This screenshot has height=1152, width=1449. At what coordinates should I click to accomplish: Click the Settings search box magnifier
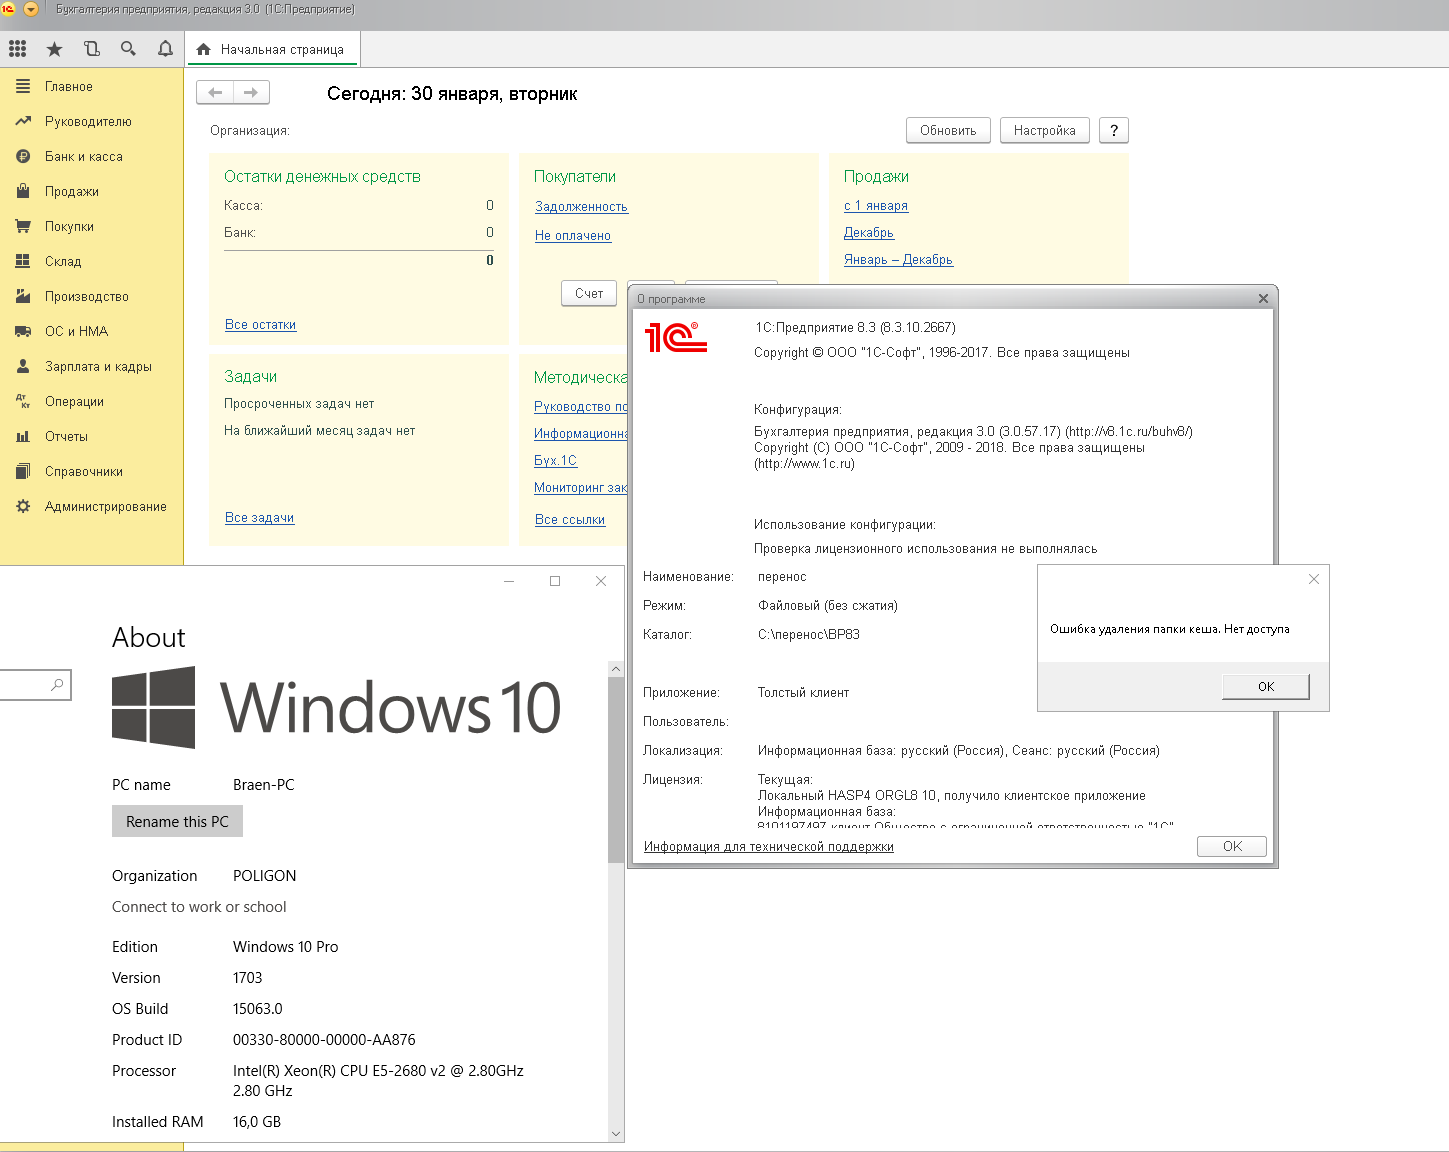tap(57, 684)
